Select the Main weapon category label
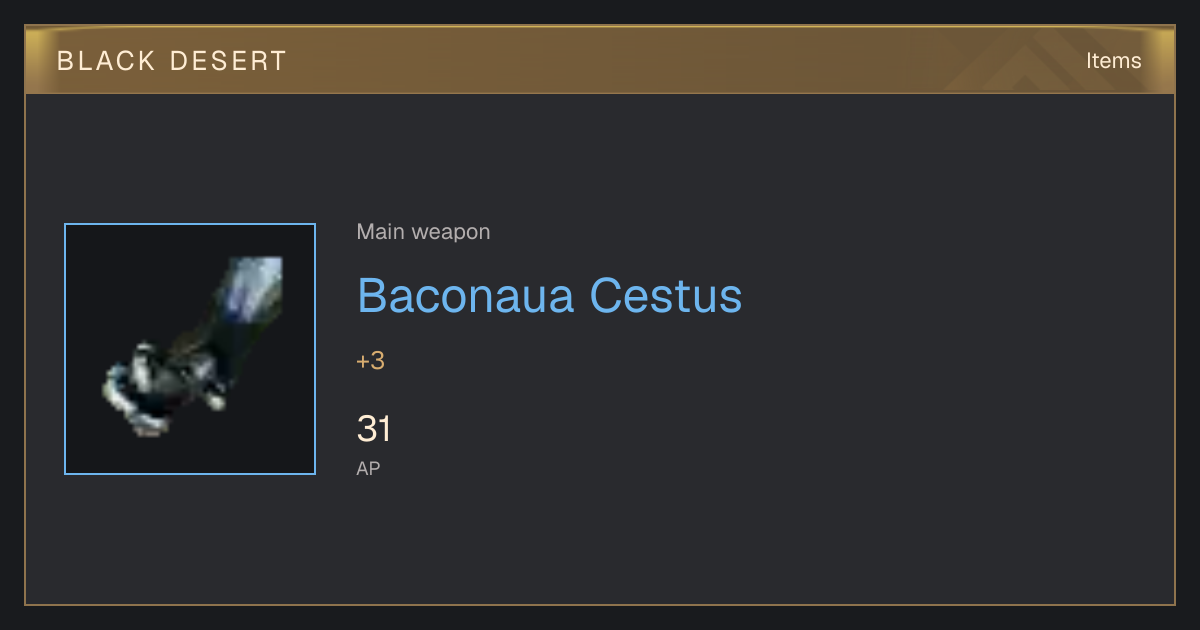Viewport: 1200px width, 630px height. coord(423,232)
